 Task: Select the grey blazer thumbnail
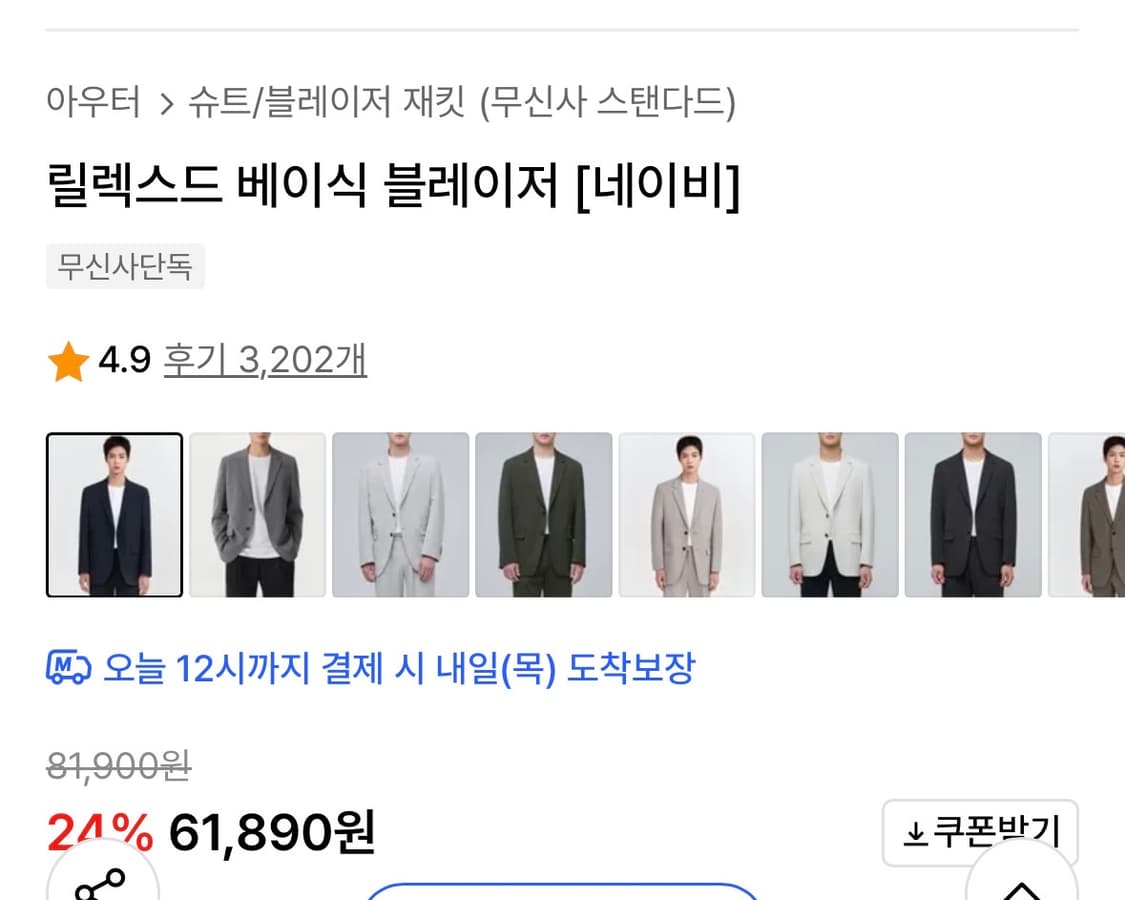(257, 515)
